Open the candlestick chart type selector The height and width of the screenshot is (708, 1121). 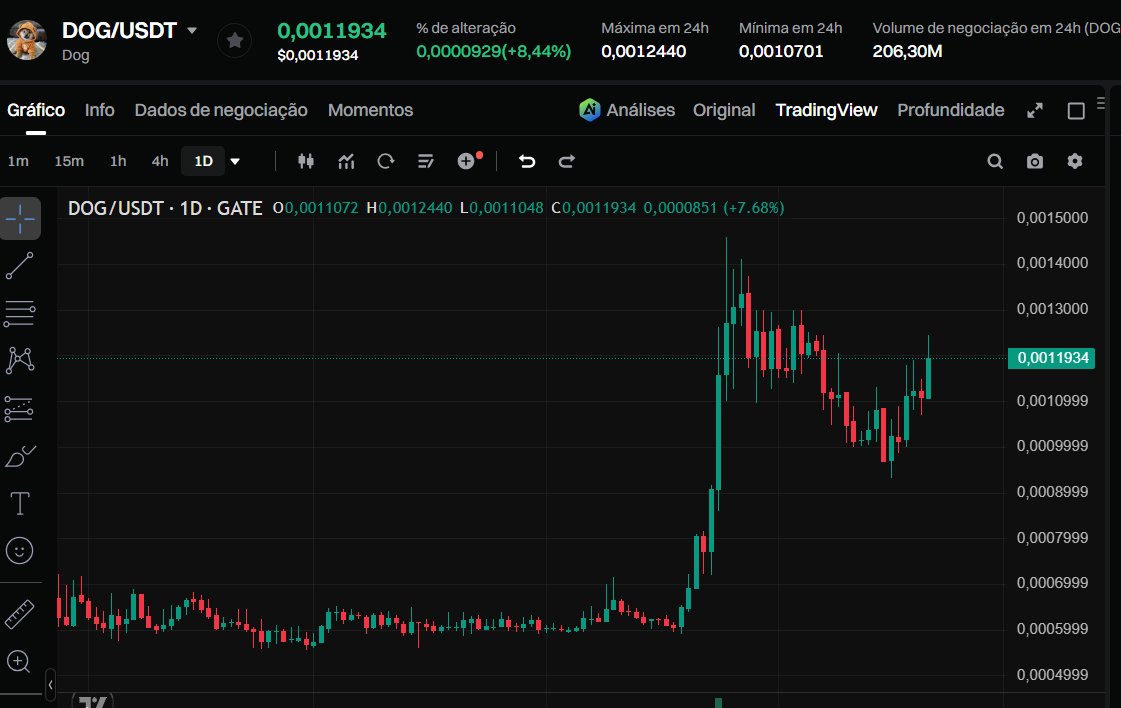pos(306,162)
